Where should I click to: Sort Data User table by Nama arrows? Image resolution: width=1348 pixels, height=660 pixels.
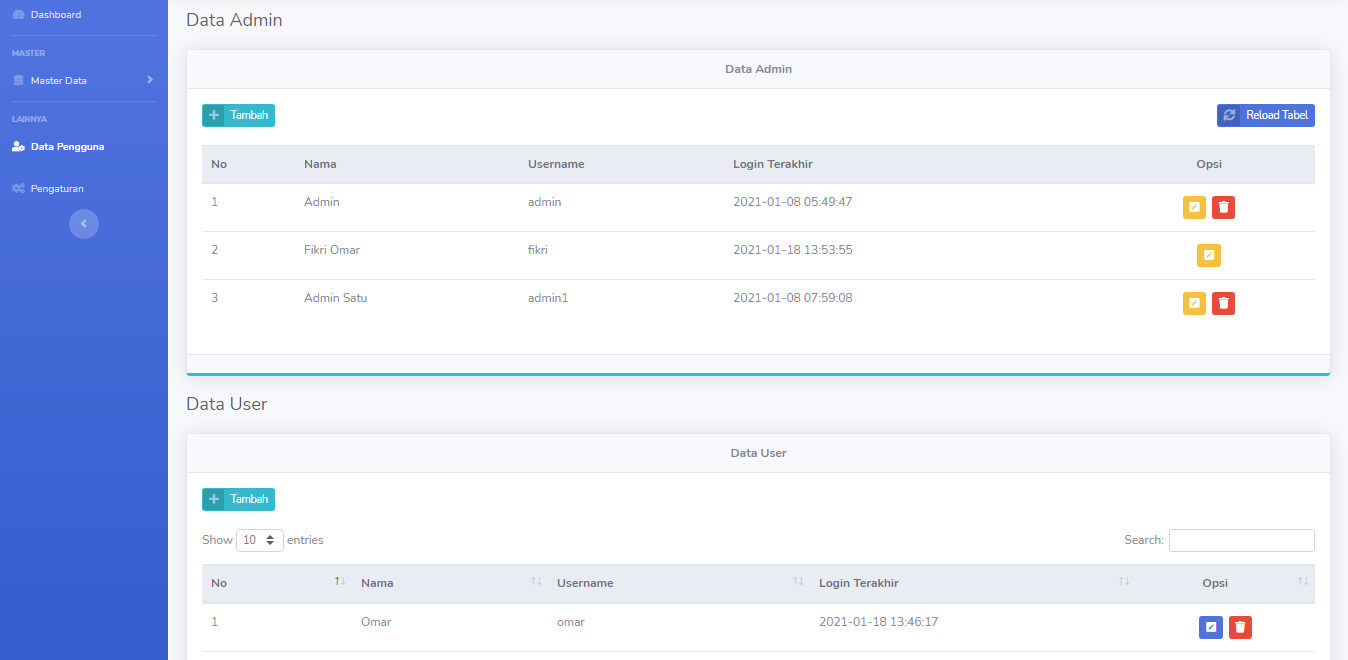[x=536, y=582]
